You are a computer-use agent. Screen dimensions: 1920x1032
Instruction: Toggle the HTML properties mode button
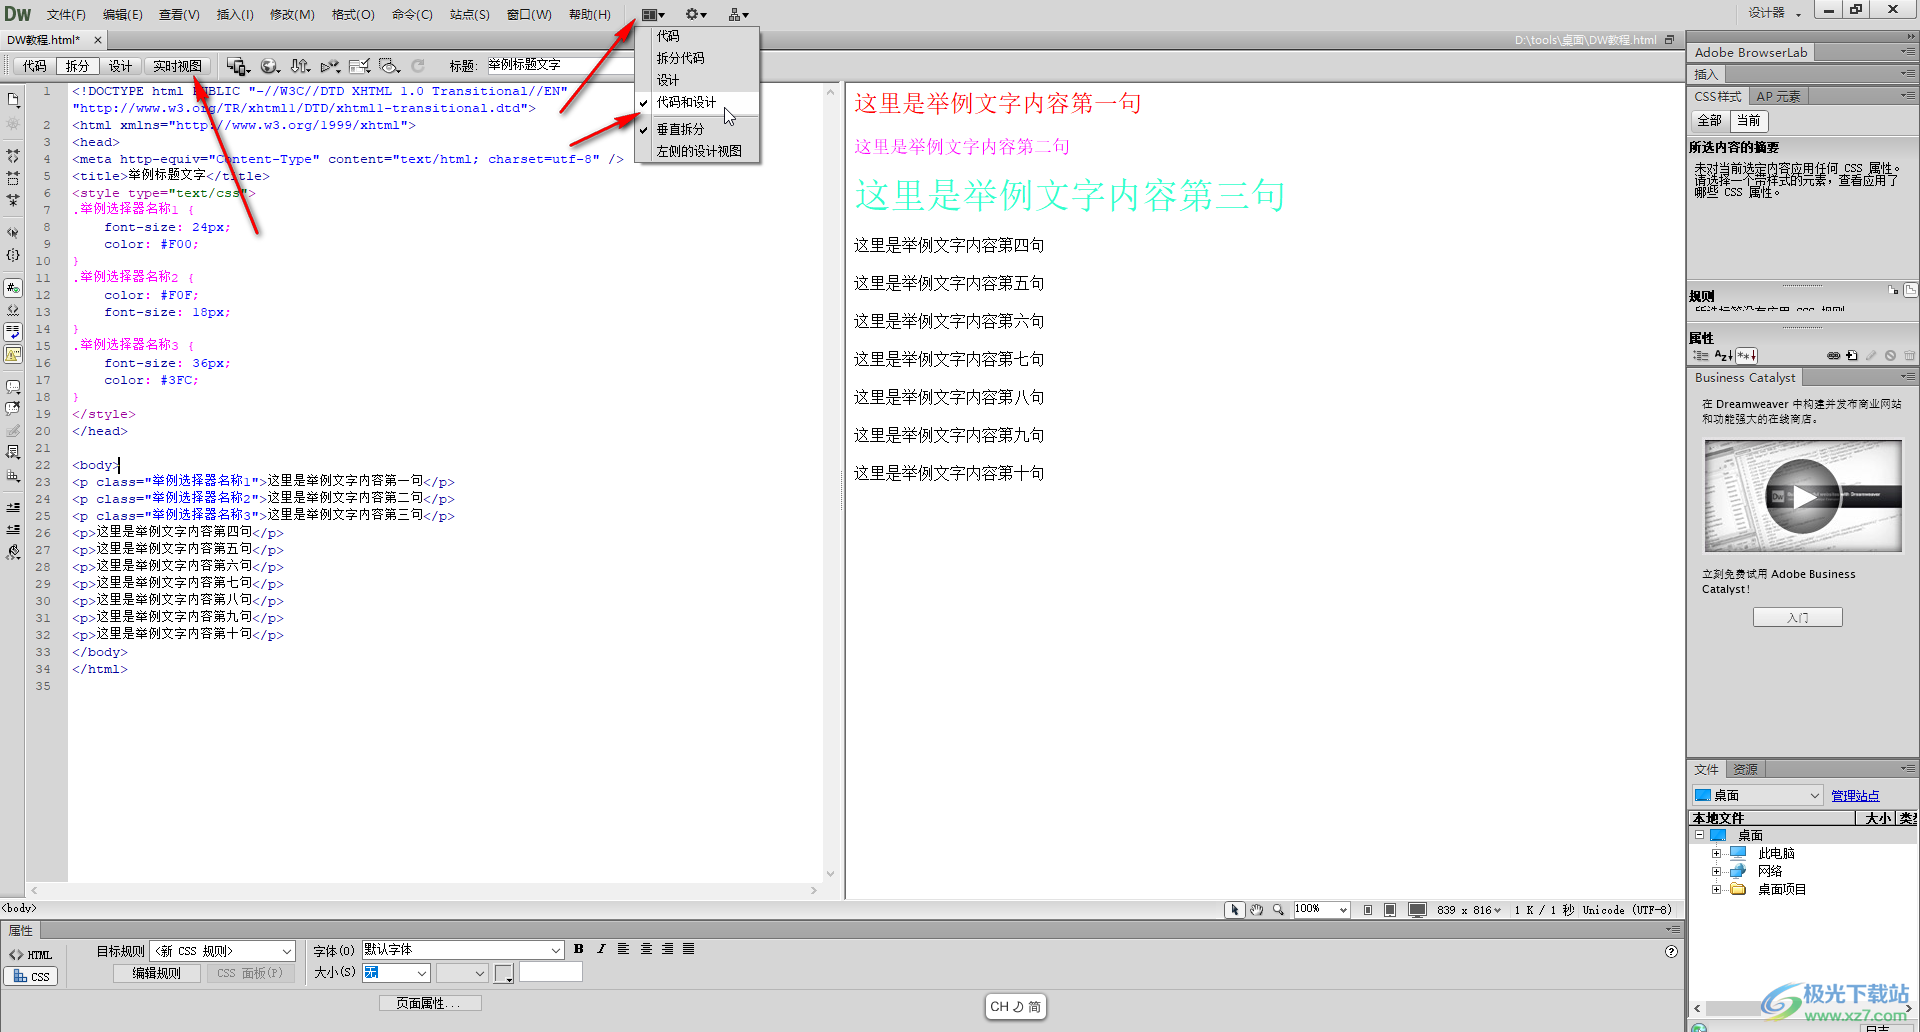click(31, 955)
